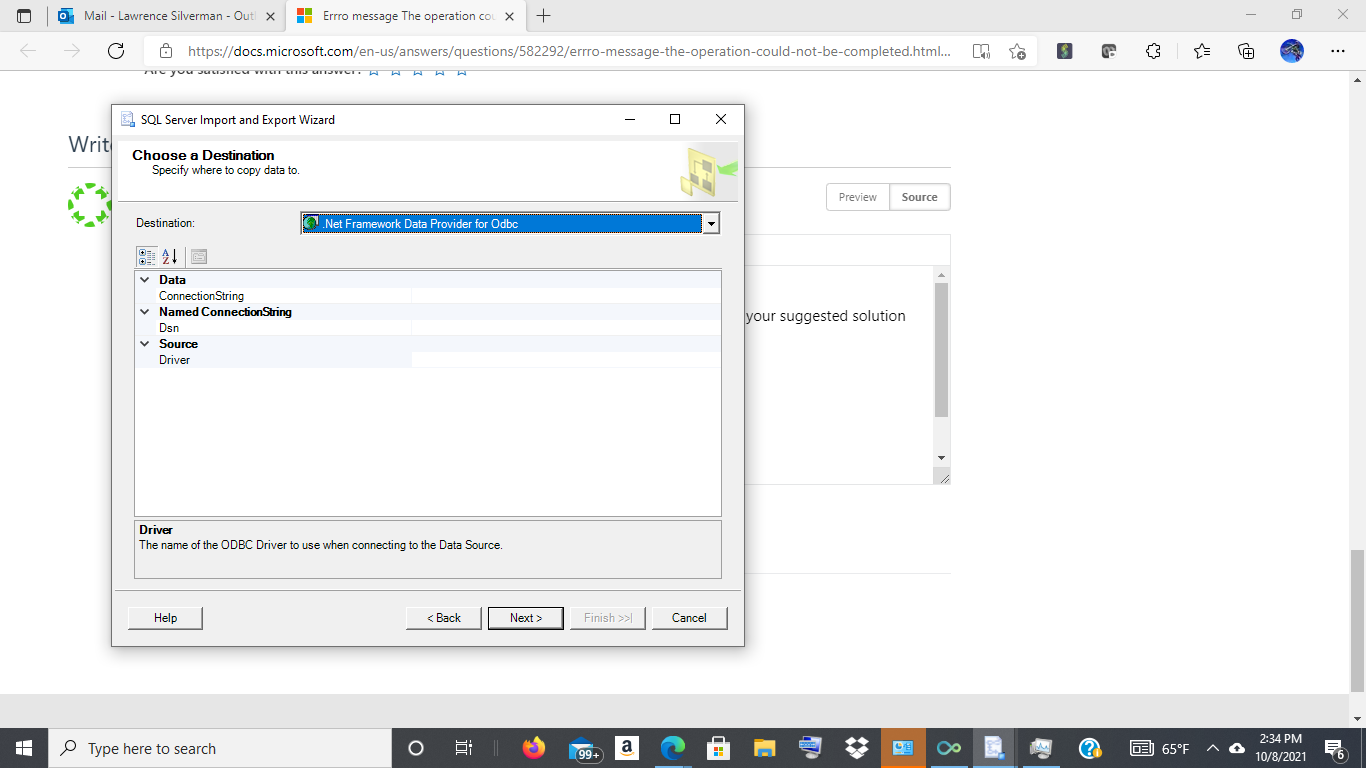Click the Property Pages icon in property grid

point(198,257)
